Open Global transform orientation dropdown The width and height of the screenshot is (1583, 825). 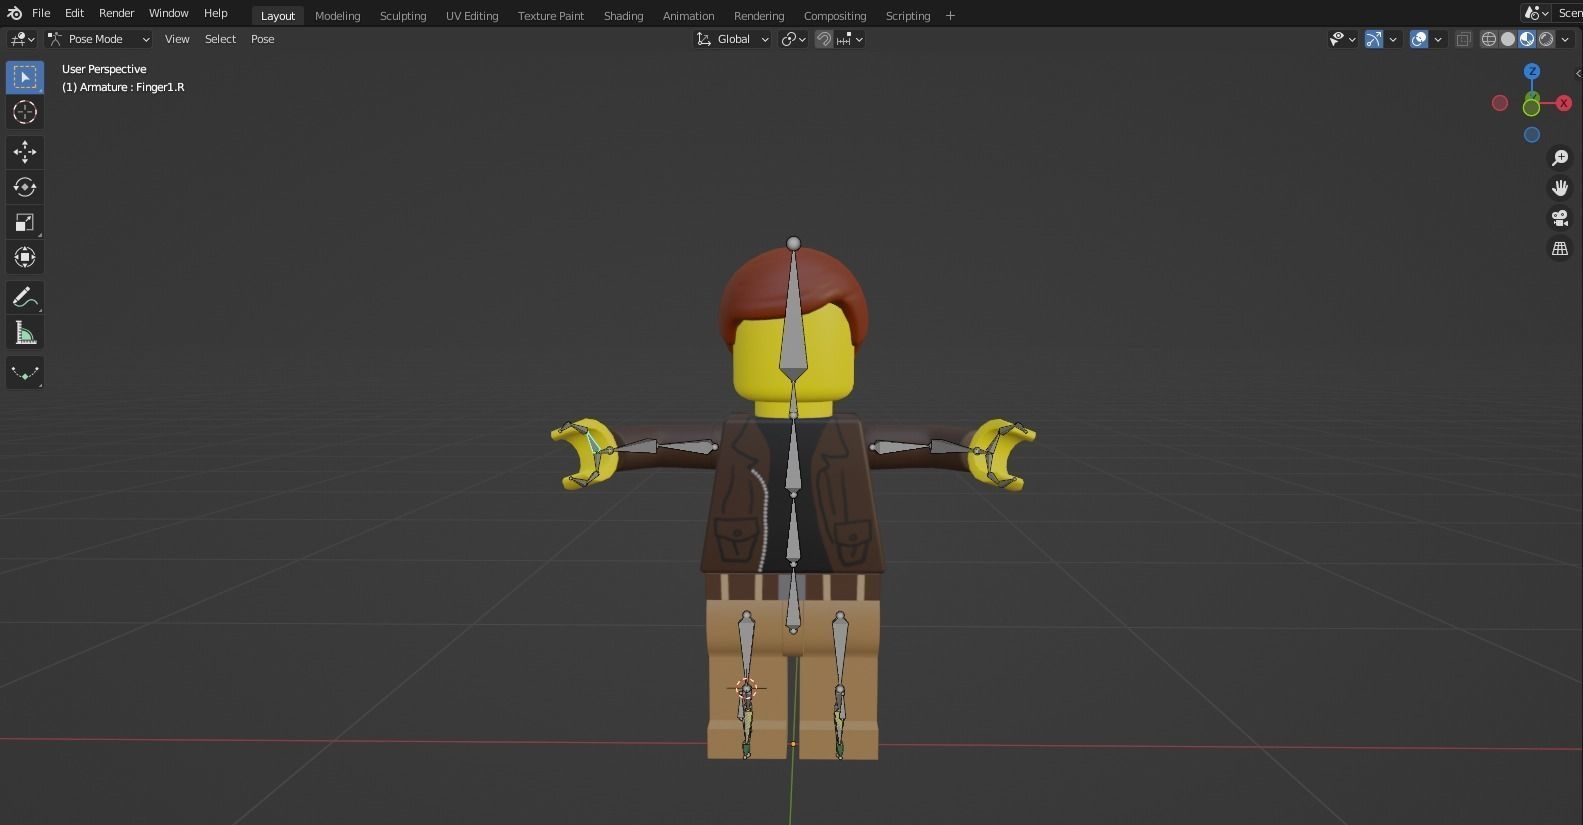[x=733, y=39]
